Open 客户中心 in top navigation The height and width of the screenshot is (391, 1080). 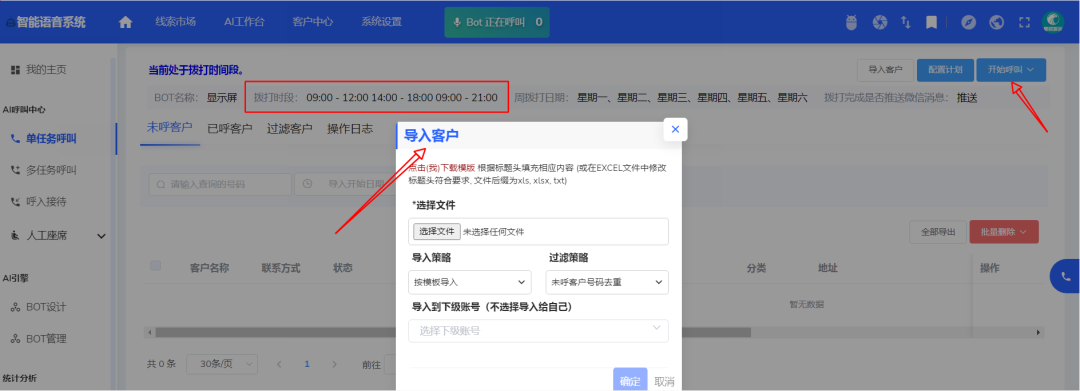click(x=313, y=22)
